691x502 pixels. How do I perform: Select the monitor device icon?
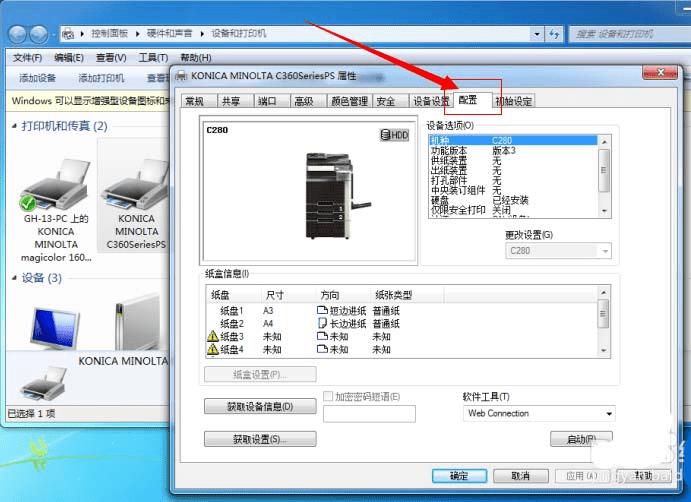55,326
